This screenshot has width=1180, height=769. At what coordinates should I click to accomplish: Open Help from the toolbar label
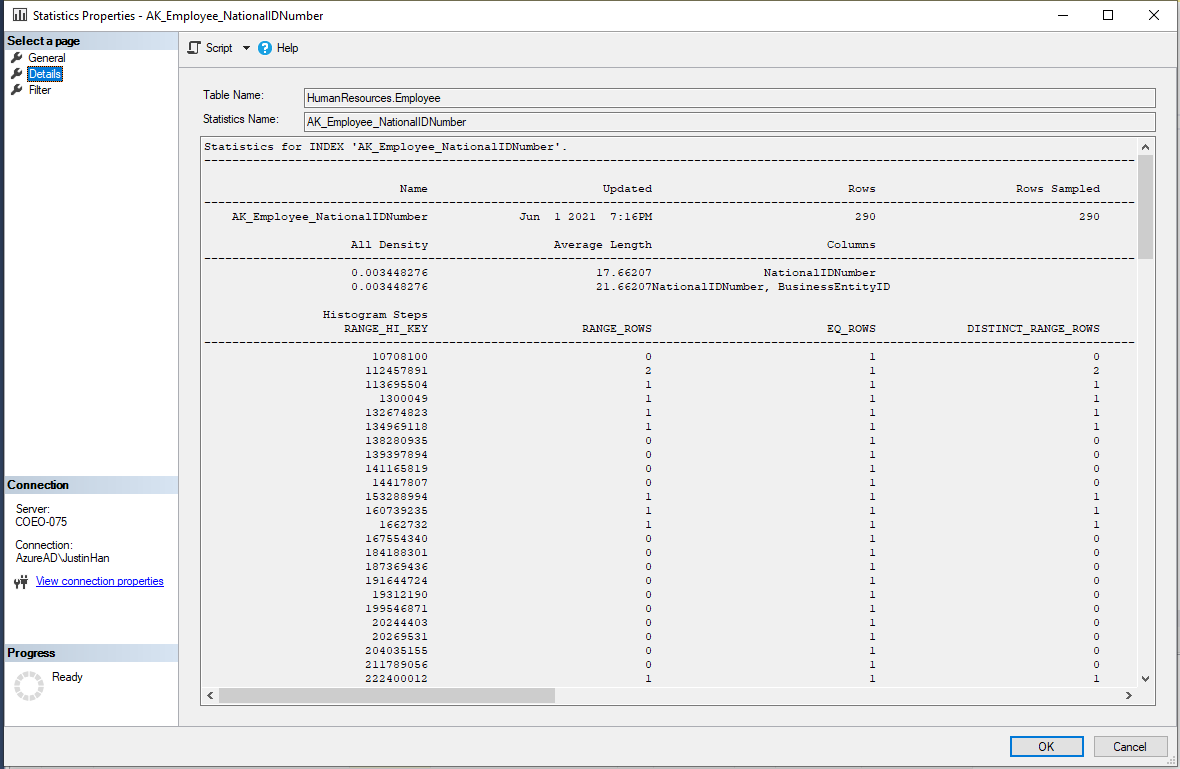[x=287, y=48]
